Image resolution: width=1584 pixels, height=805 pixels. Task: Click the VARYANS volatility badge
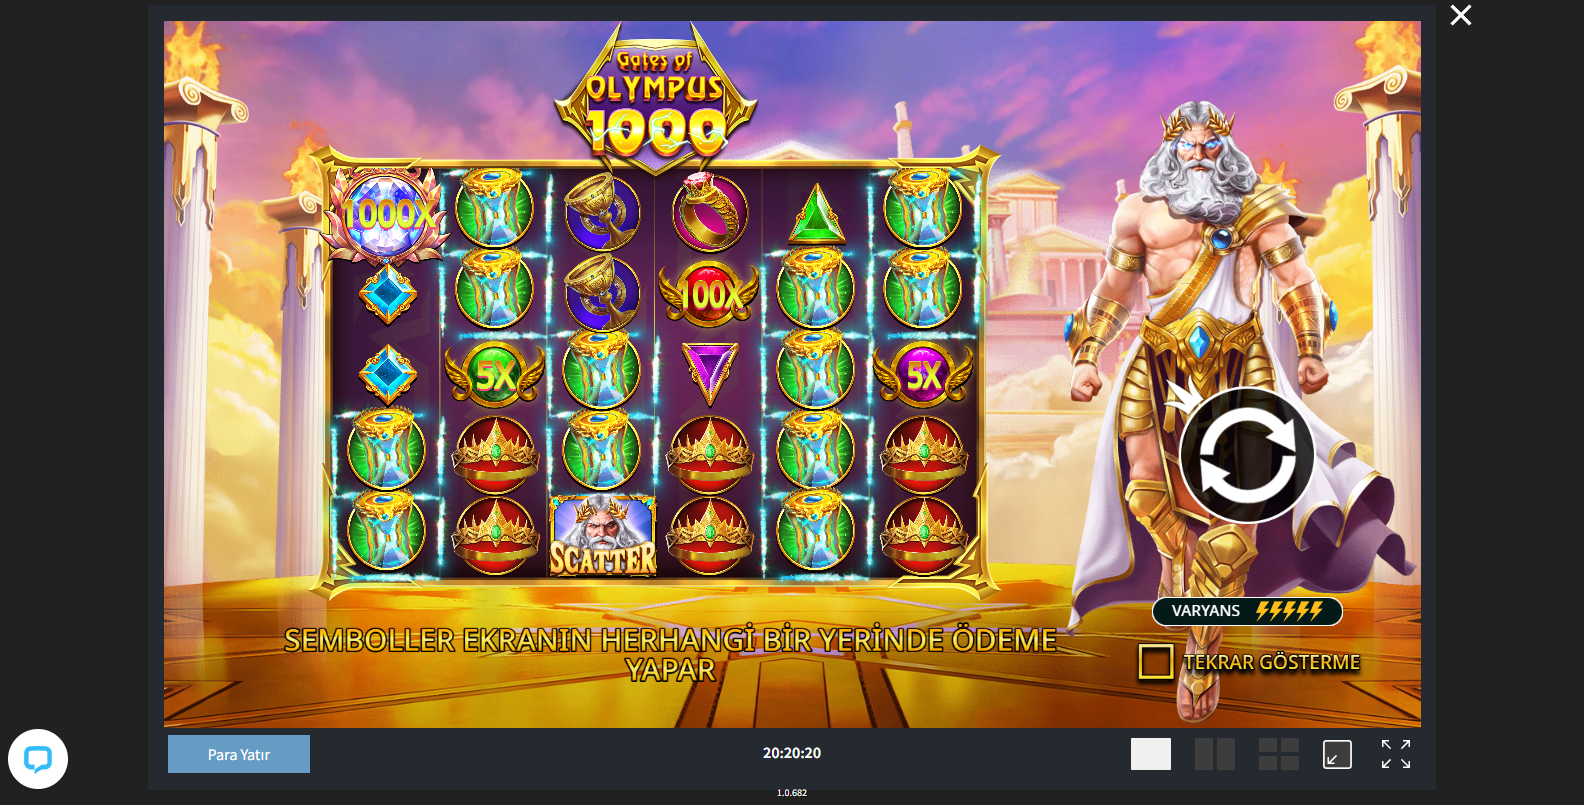pyautogui.click(x=1247, y=611)
